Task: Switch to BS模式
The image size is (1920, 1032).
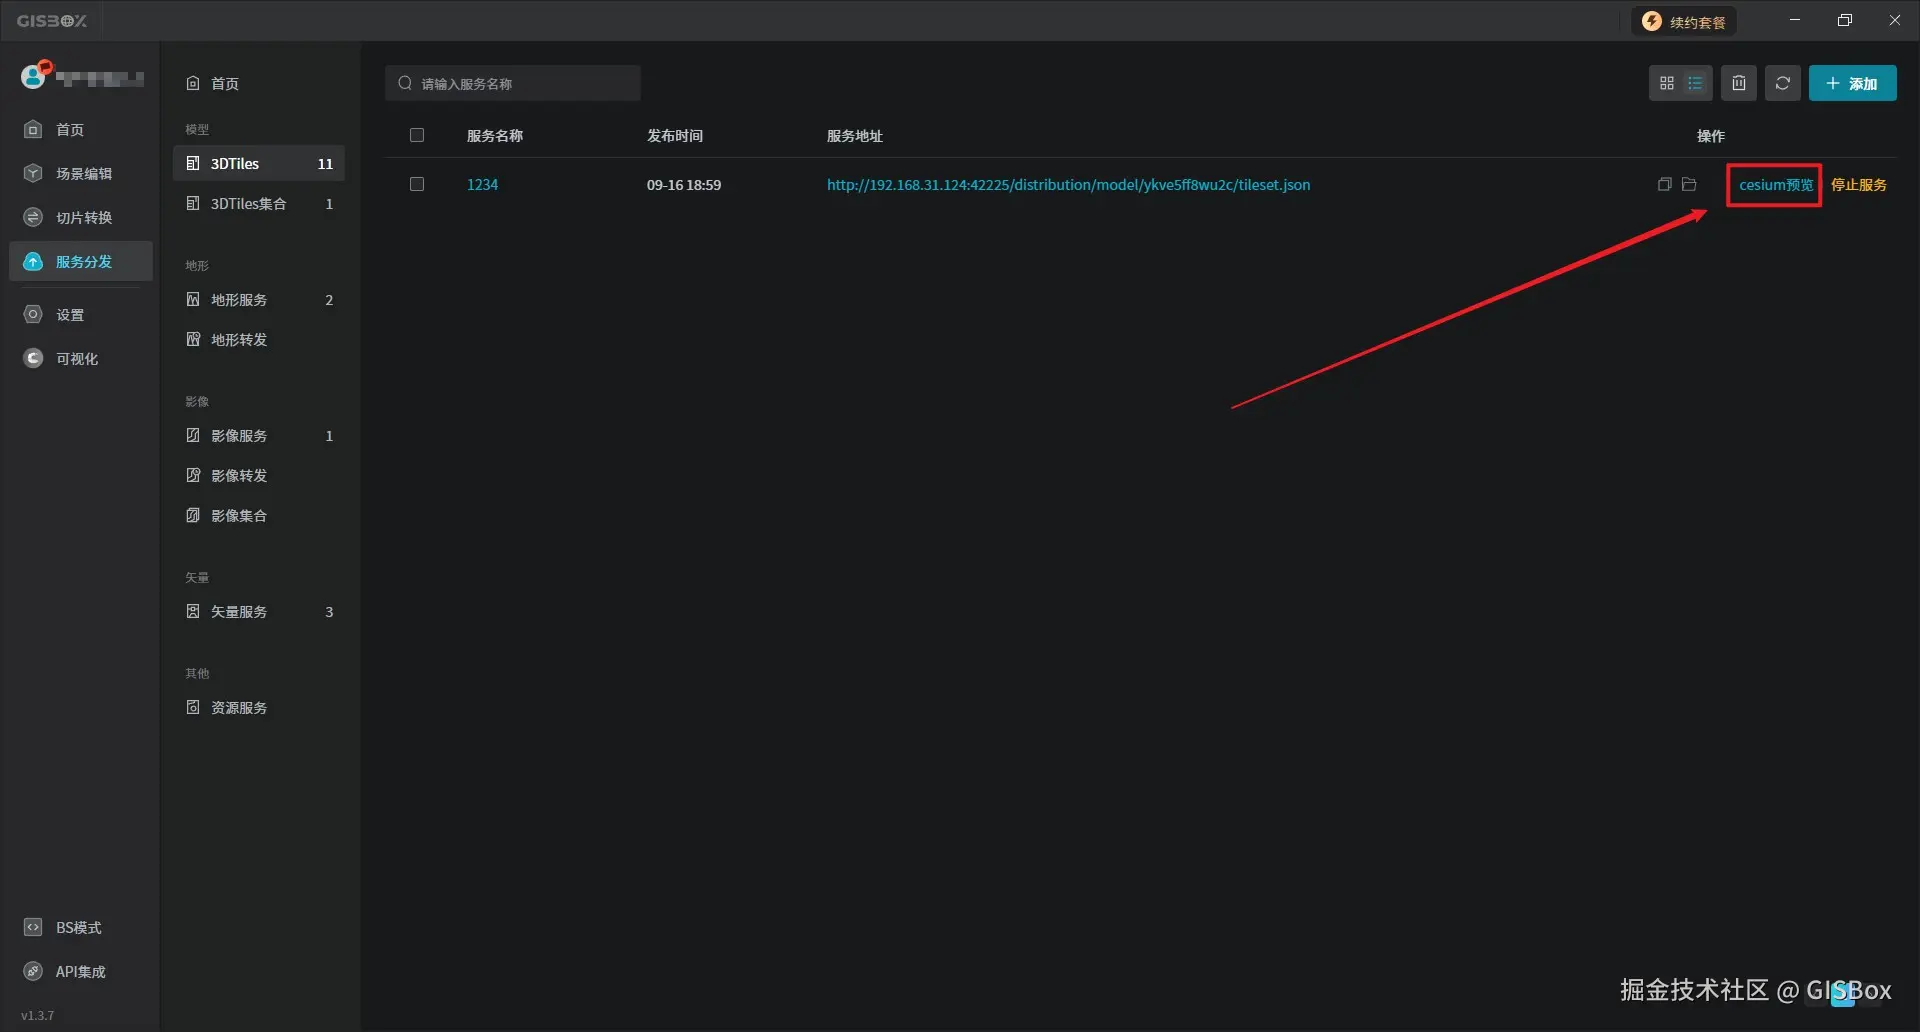Action: pos(80,928)
